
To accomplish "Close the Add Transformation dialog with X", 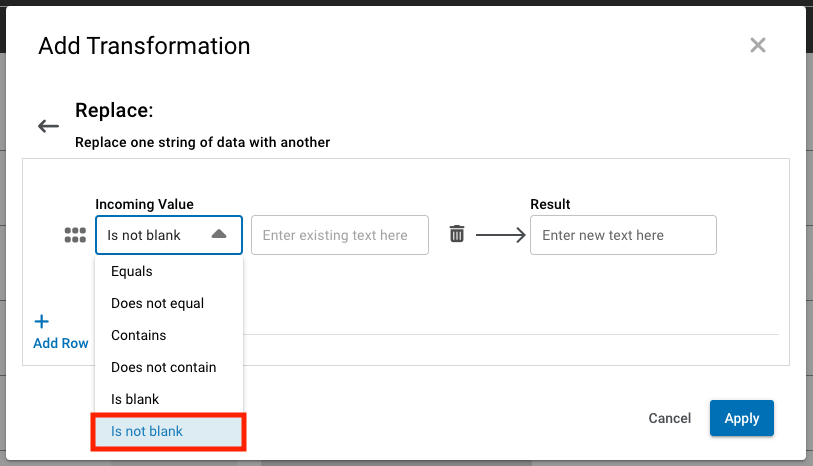I will [x=757, y=45].
